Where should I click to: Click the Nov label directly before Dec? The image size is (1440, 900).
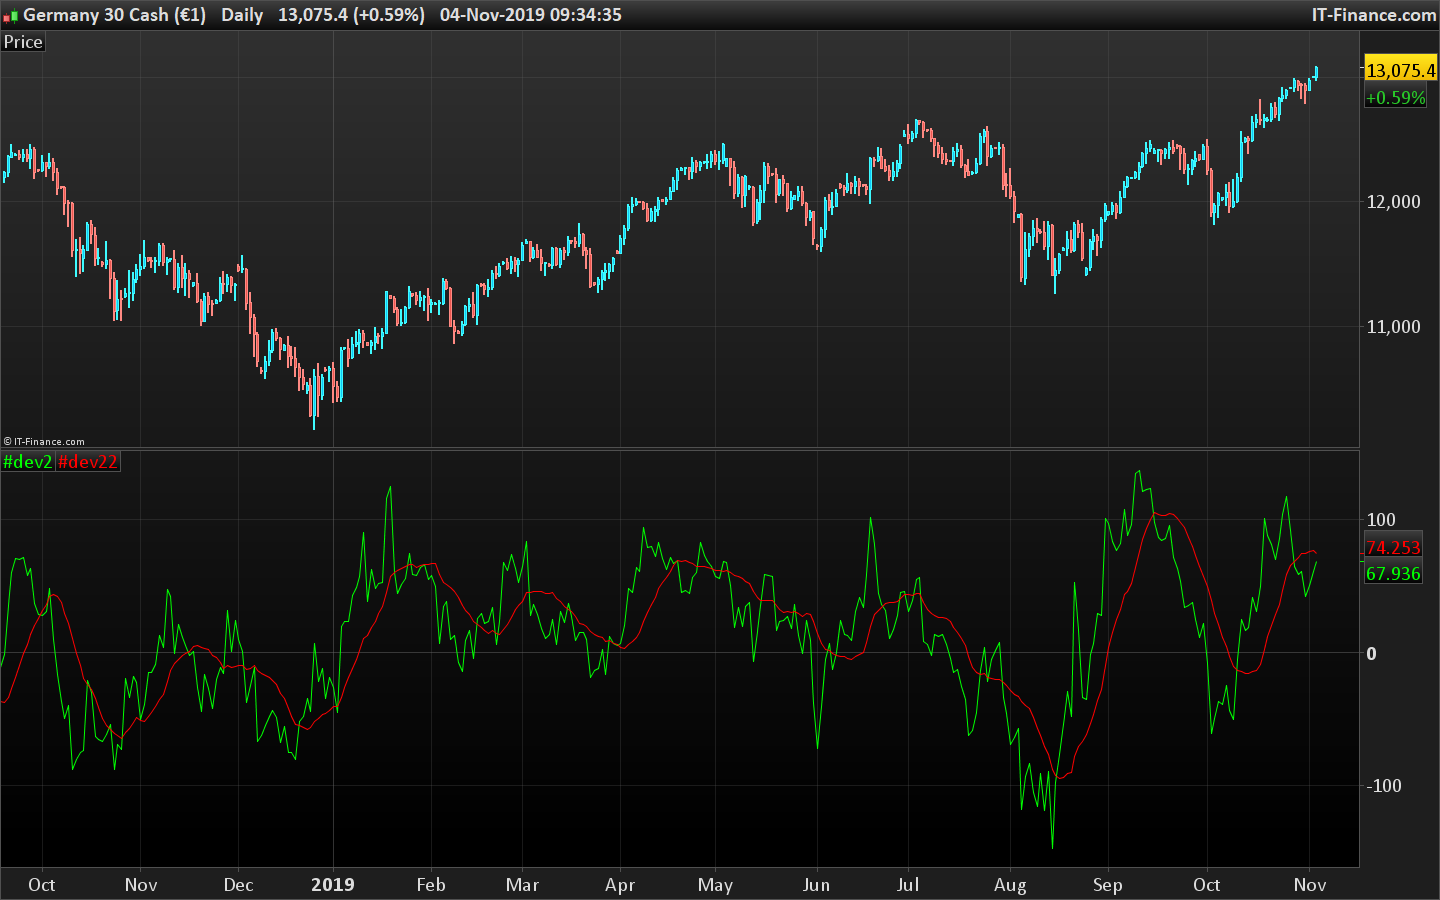point(141,884)
